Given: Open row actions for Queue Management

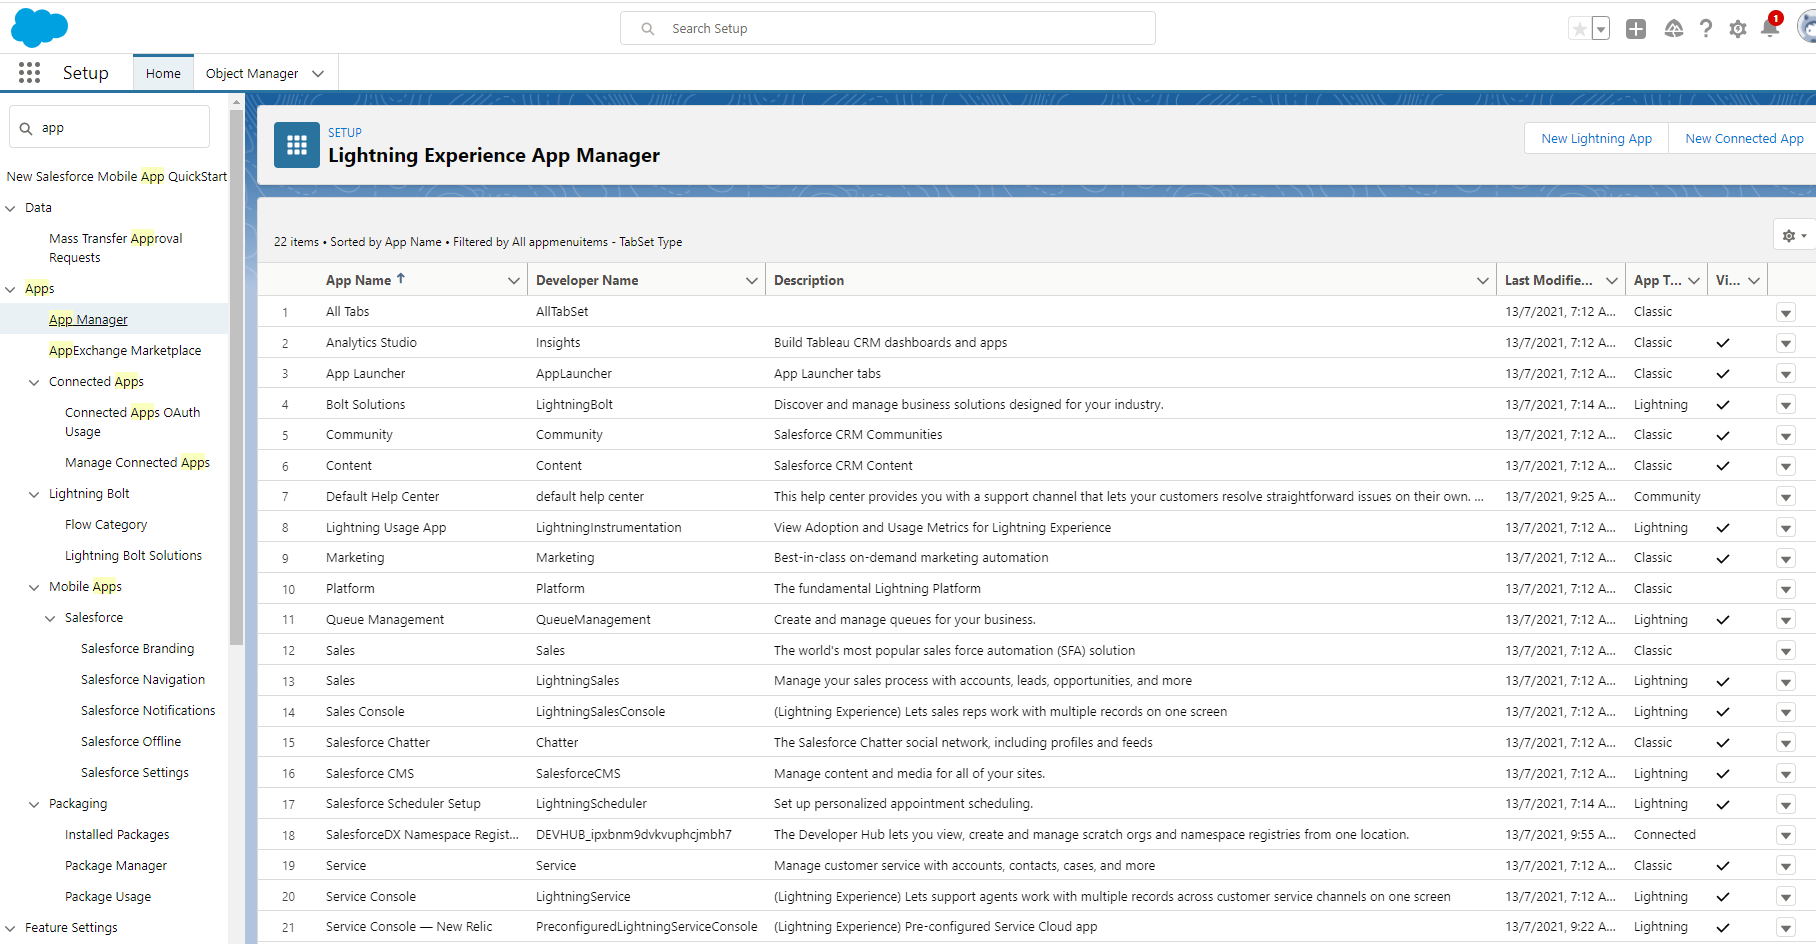Looking at the screenshot, I should coord(1786,620).
